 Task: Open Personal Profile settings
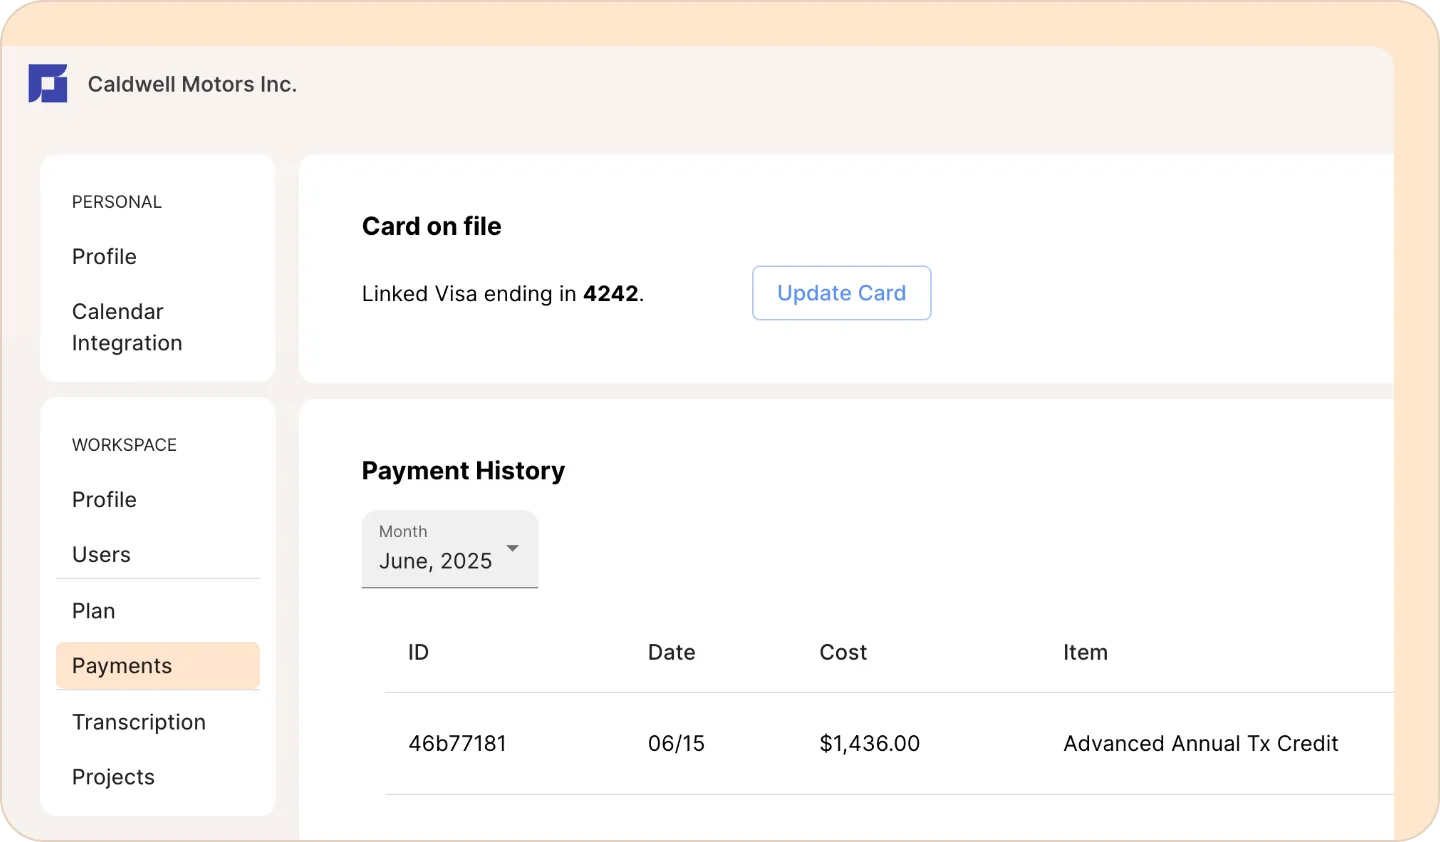pyautogui.click(x=104, y=257)
